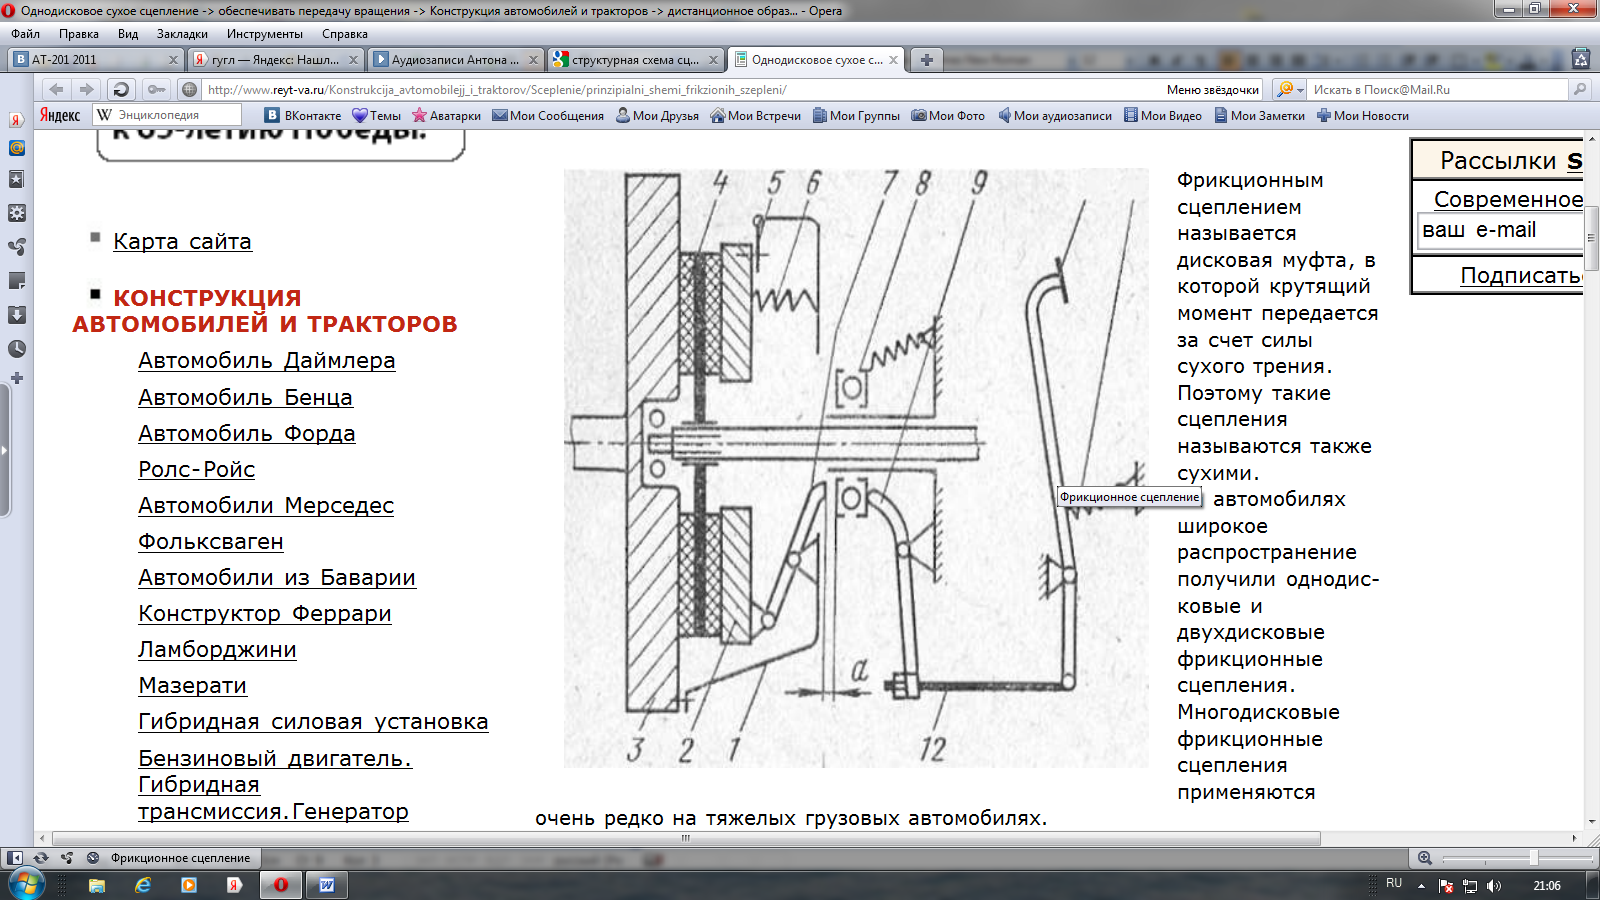Open the closed tabs trash icon
Image resolution: width=1600 pixels, height=900 pixels.
pos(1581,59)
